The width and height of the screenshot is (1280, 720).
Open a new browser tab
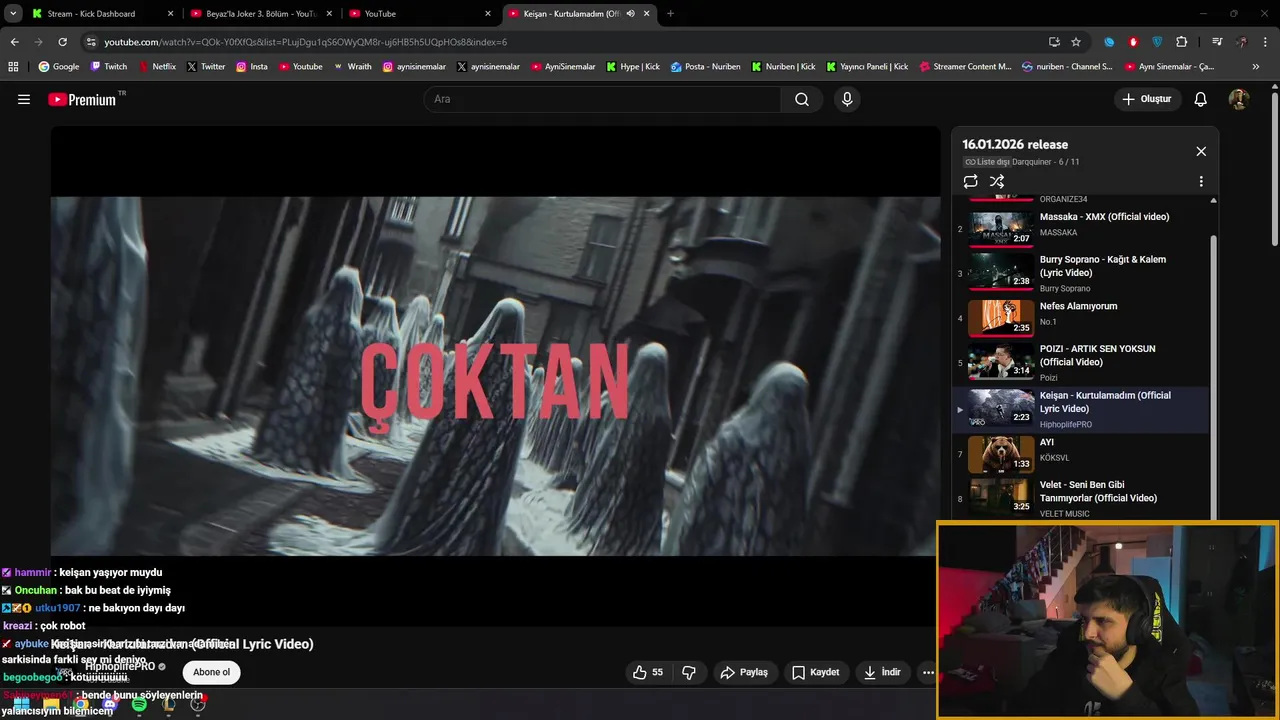click(670, 14)
